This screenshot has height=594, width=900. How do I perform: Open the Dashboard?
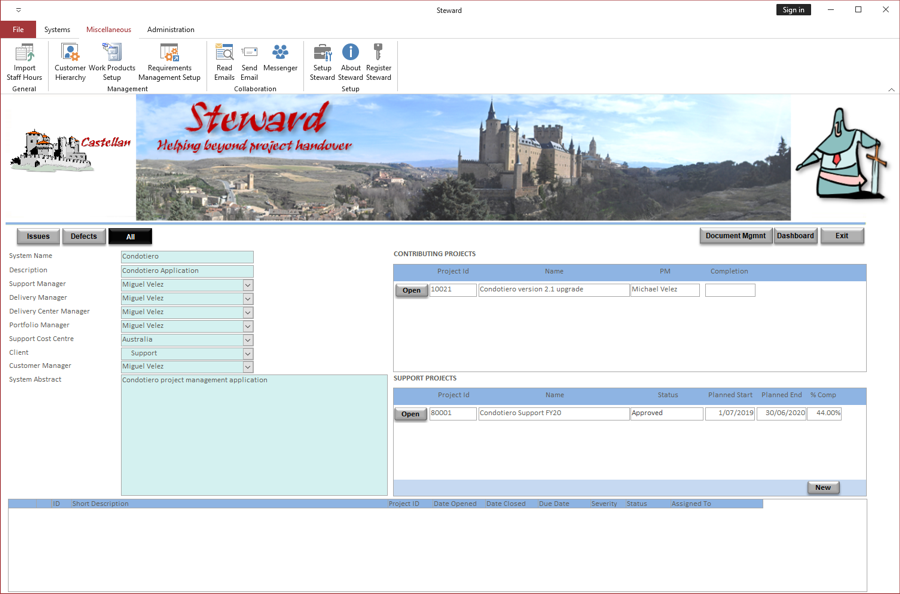click(796, 236)
